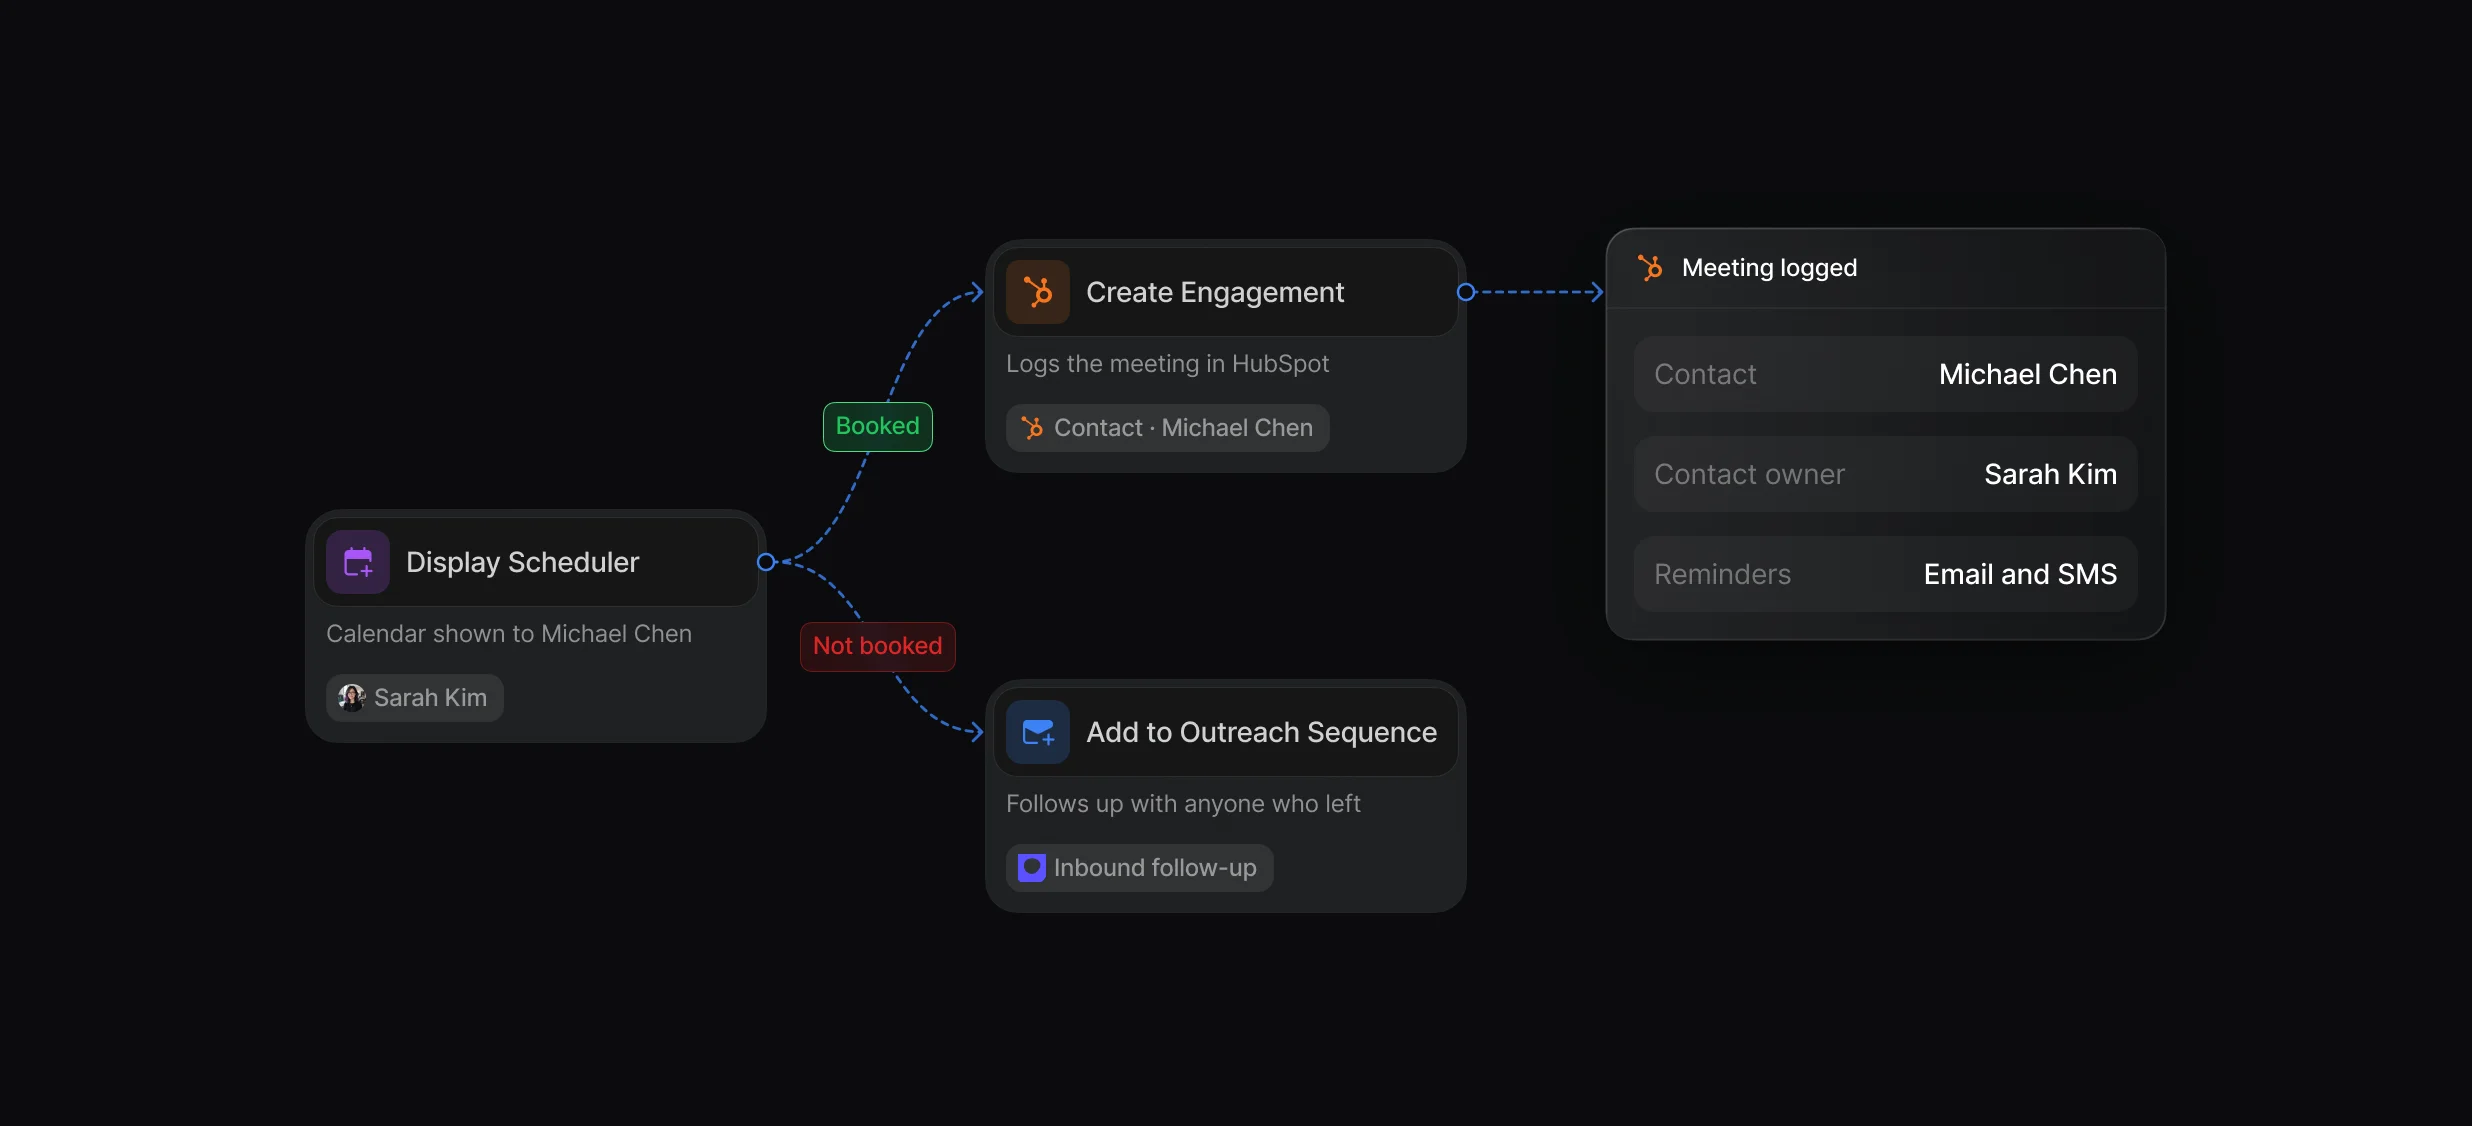The height and width of the screenshot is (1126, 2472).
Task: Click the HubSpot logo beside Meeting logged
Action: tap(1650, 268)
